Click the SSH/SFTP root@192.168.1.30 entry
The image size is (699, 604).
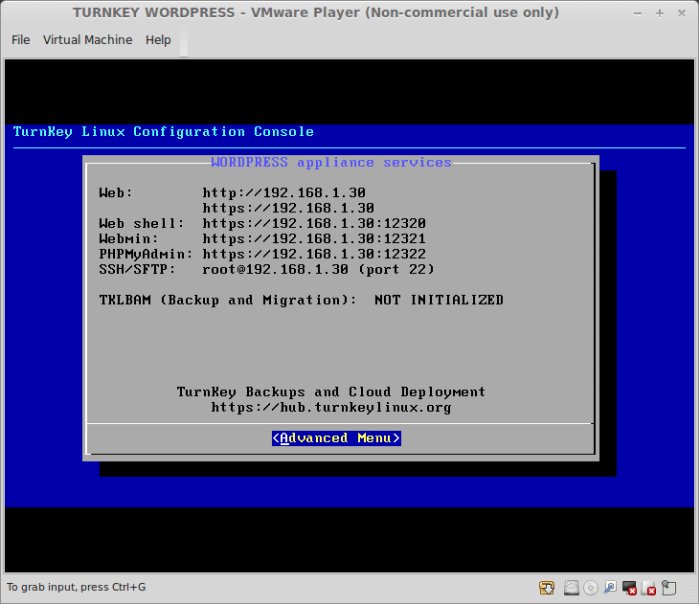click(318, 269)
